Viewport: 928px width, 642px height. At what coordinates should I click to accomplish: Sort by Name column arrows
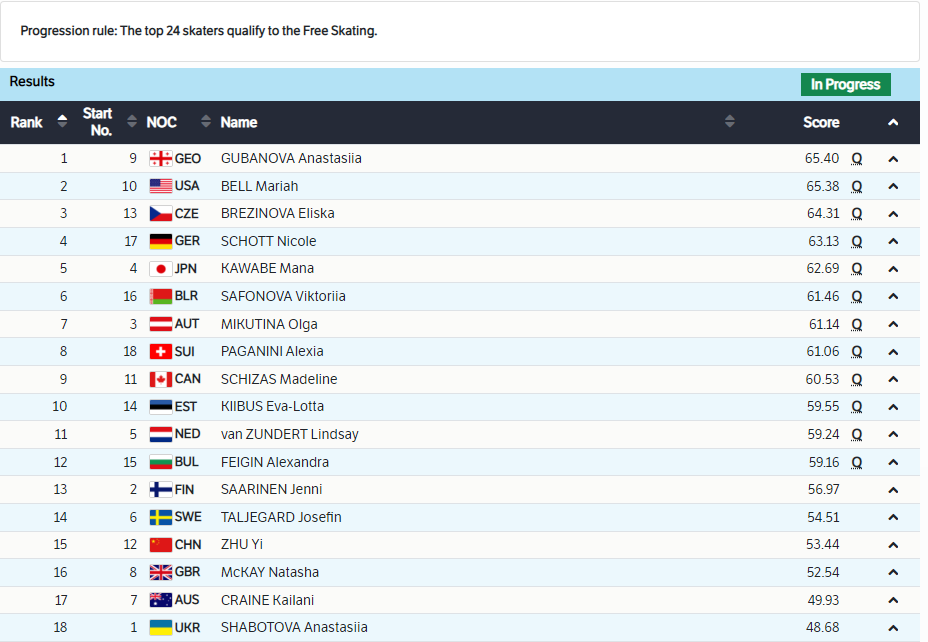(x=729, y=122)
